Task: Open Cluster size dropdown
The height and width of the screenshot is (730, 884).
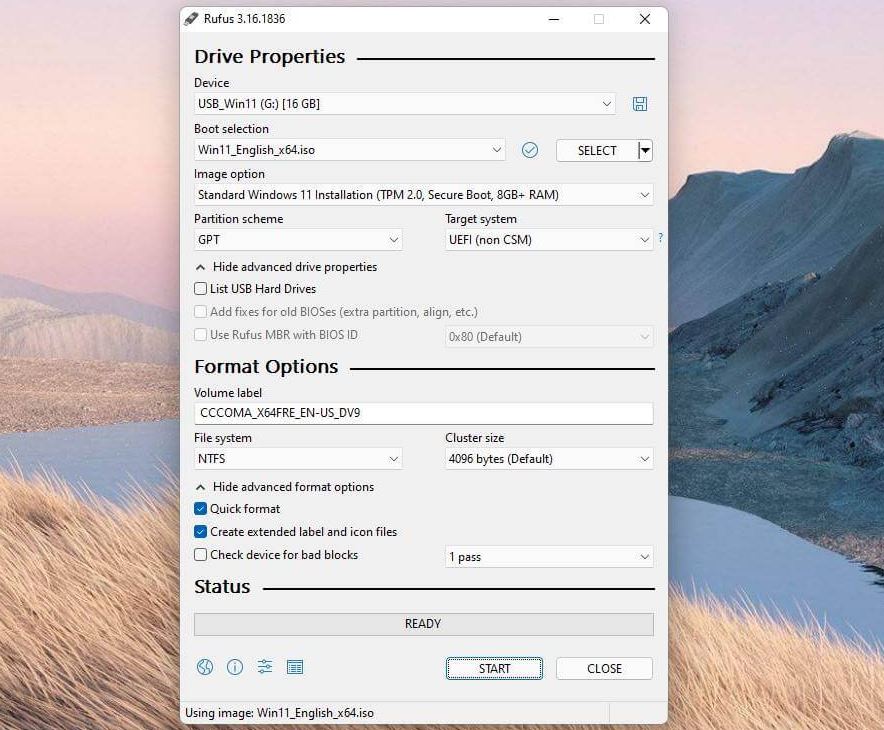Action: pyautogui.click(x=549, y=458)
